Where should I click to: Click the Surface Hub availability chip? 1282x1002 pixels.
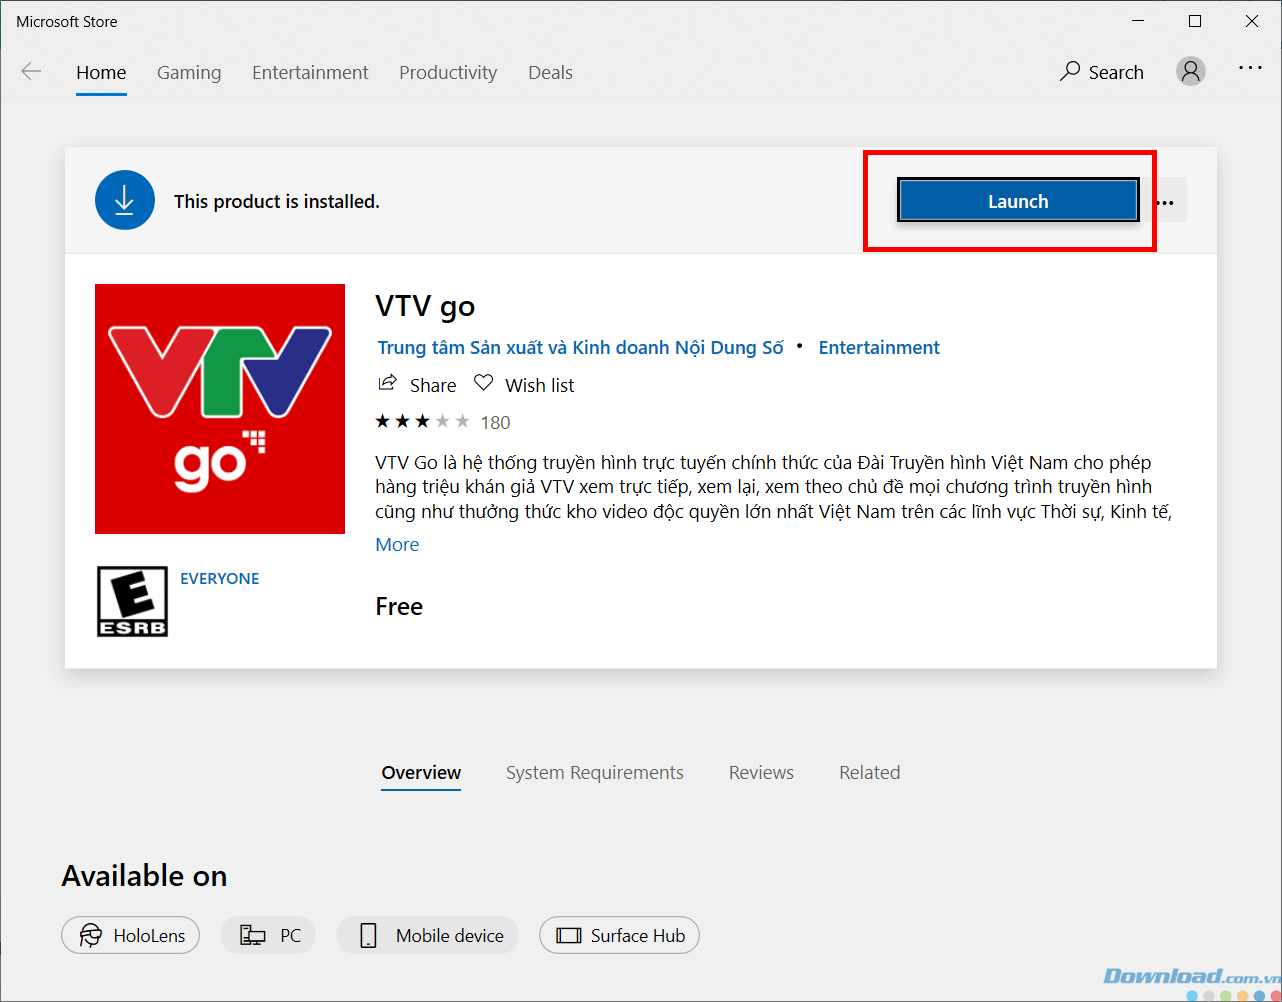(619, 936)
